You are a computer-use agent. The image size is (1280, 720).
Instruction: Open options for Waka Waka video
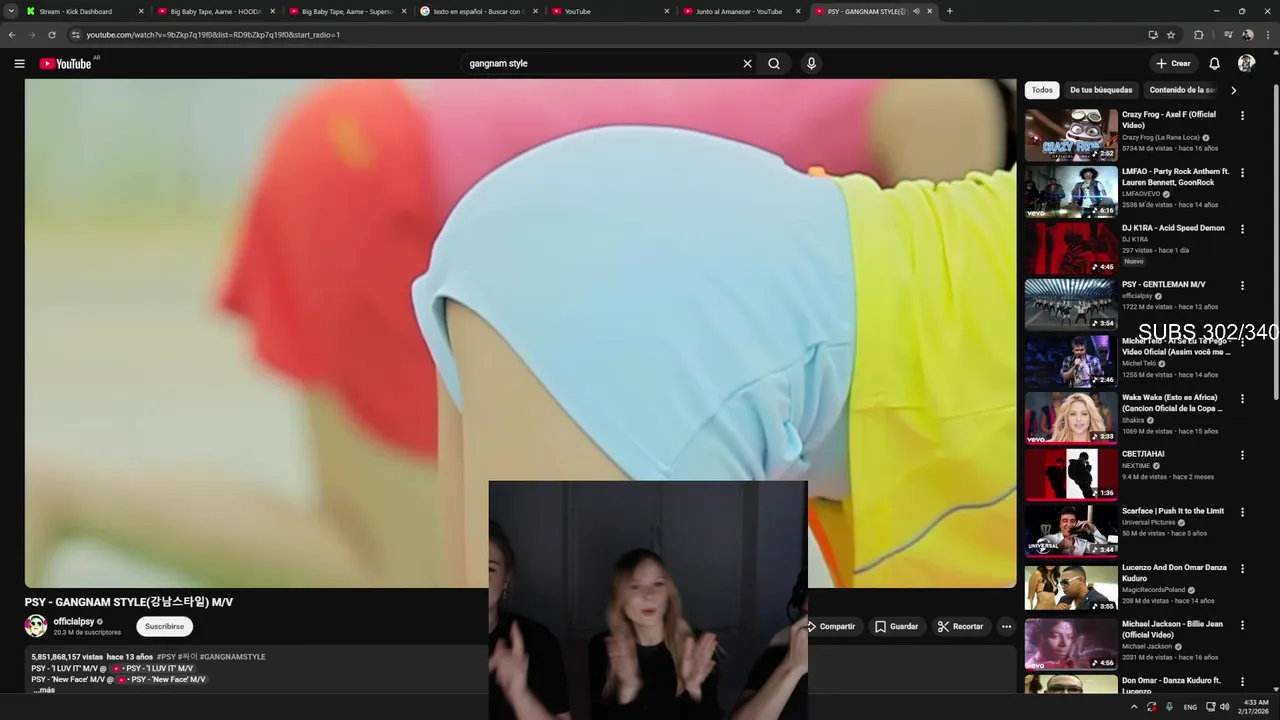(1243, 399)
